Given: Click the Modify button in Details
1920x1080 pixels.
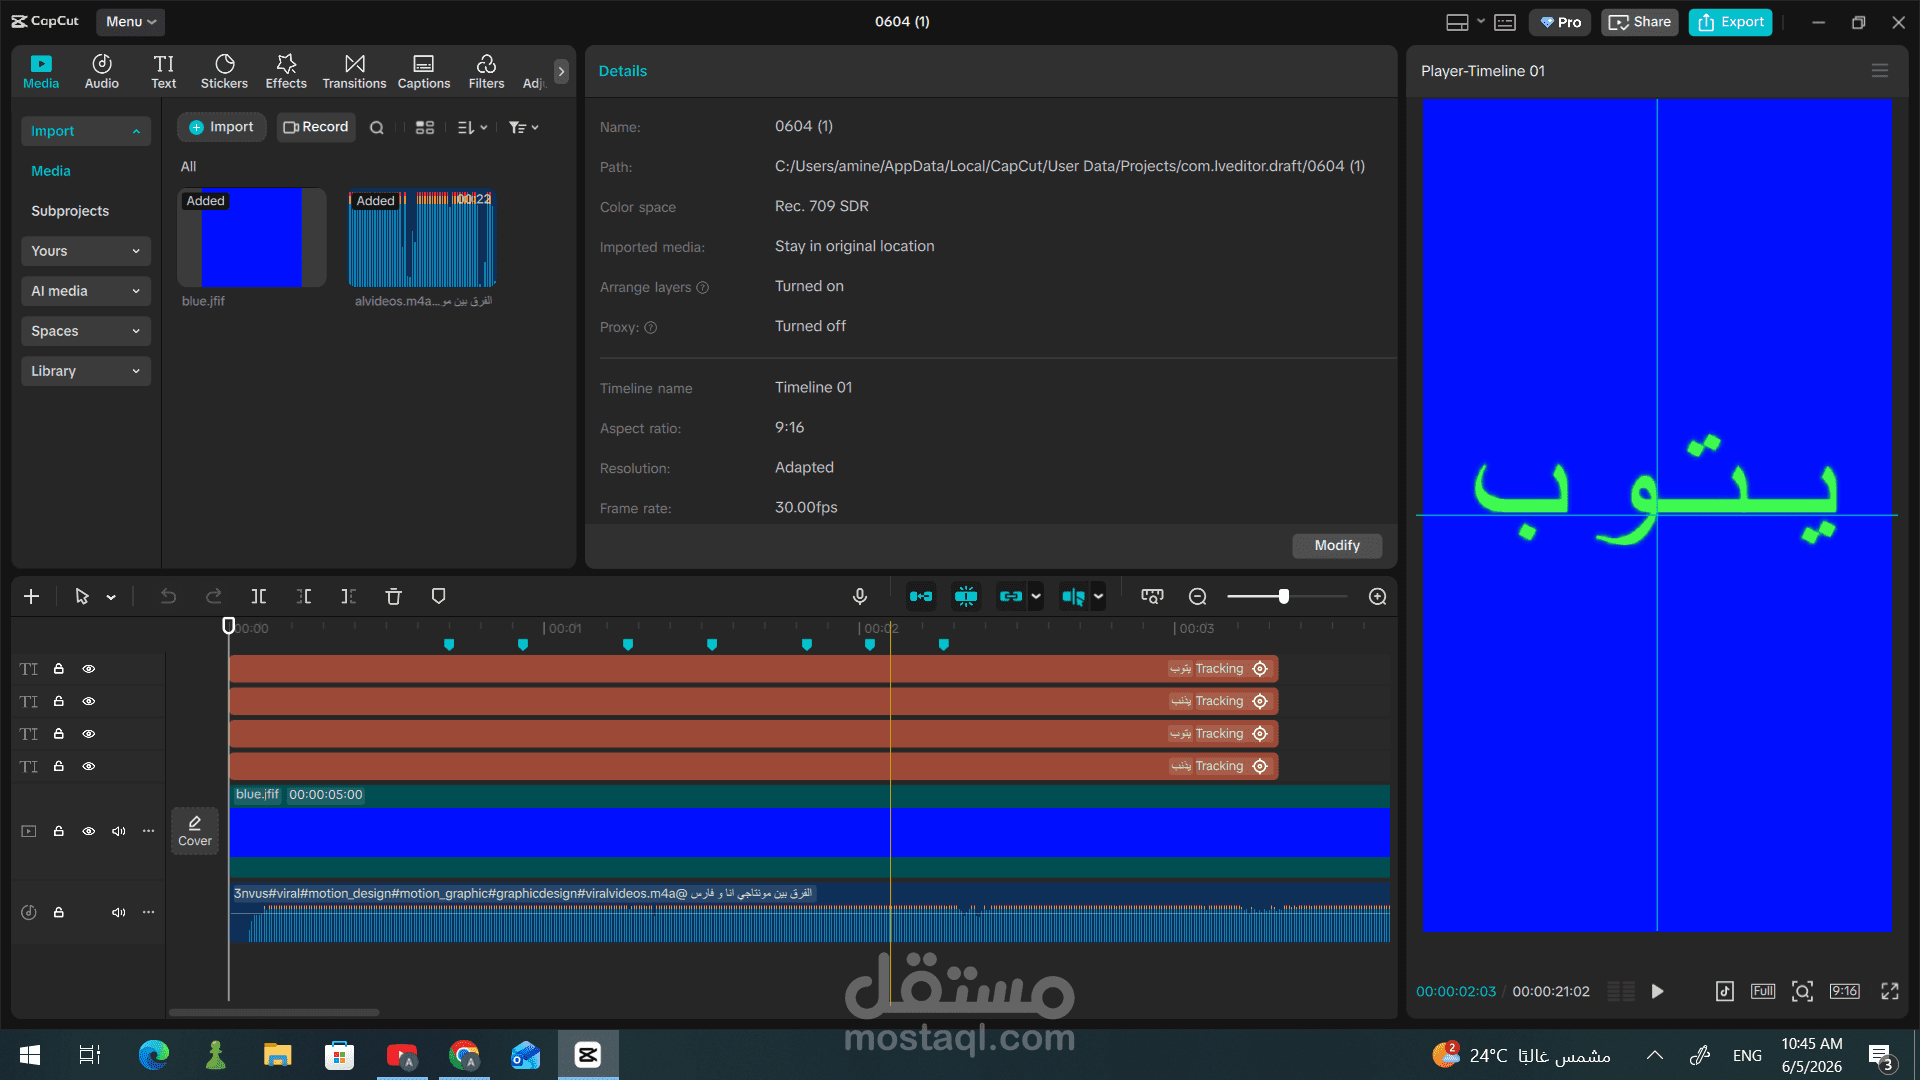Looking at the screenshot, I should 1337,545.
